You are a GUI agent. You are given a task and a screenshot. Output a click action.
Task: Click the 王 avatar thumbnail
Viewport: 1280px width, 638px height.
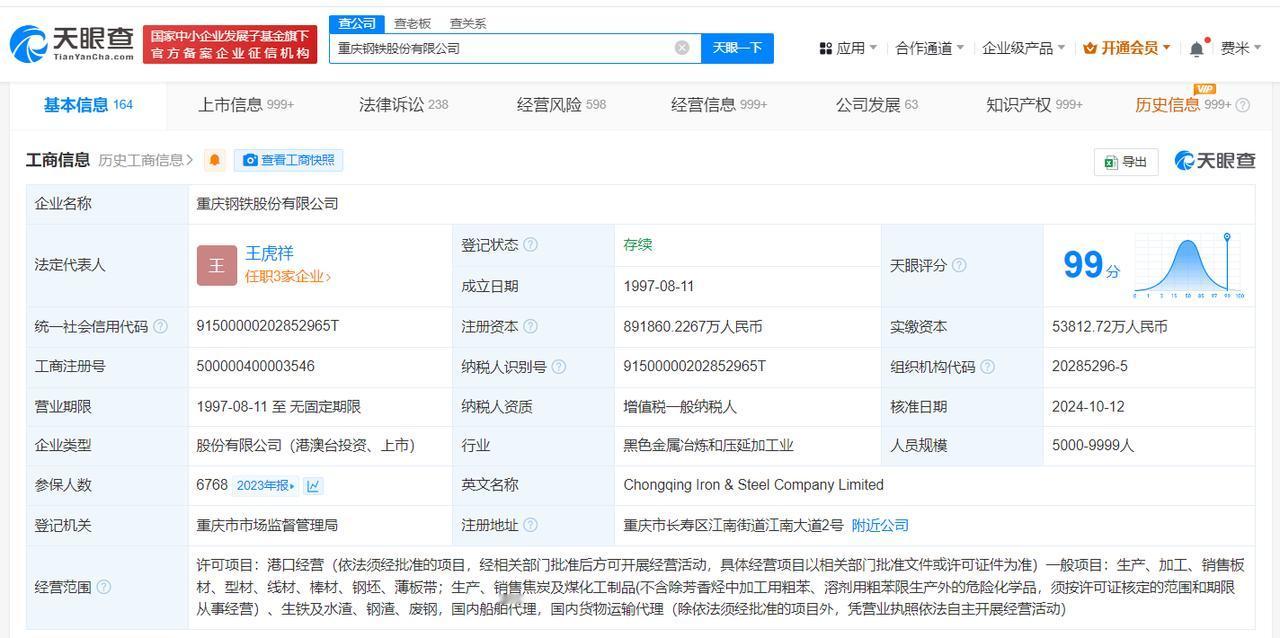[x=217, y=265]
